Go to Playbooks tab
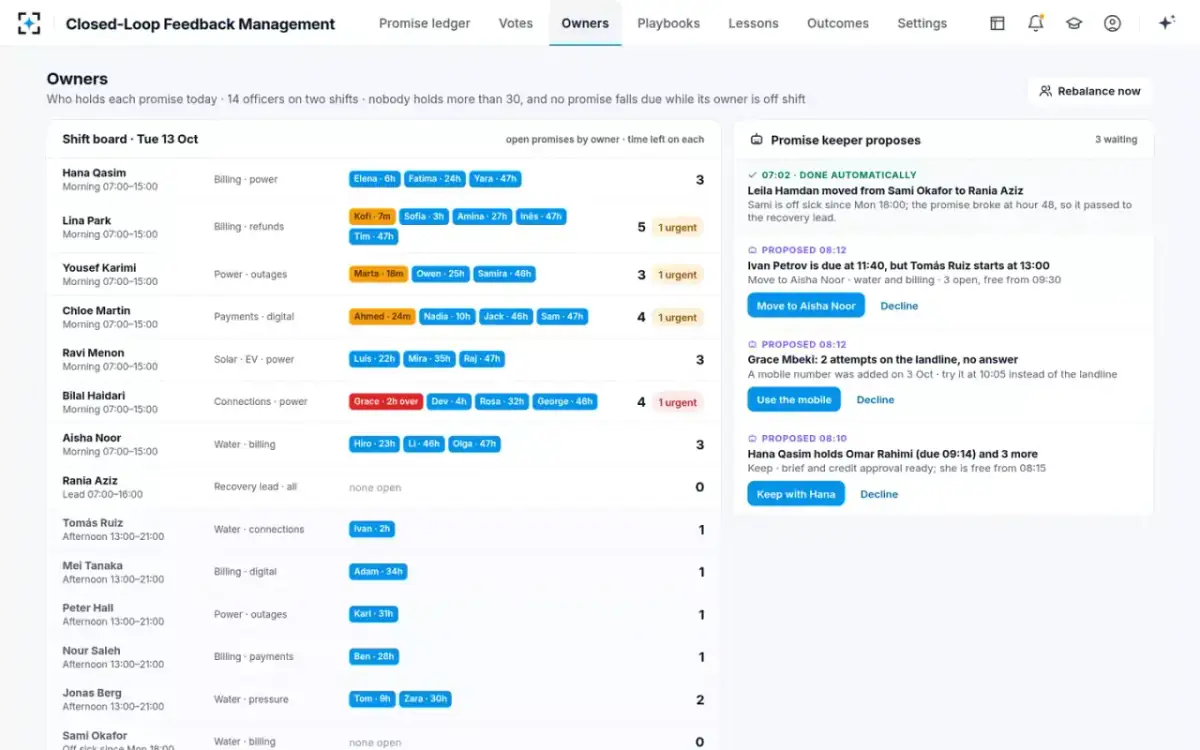This screenshot has width=1200, height=750. [x=669, y=23]
